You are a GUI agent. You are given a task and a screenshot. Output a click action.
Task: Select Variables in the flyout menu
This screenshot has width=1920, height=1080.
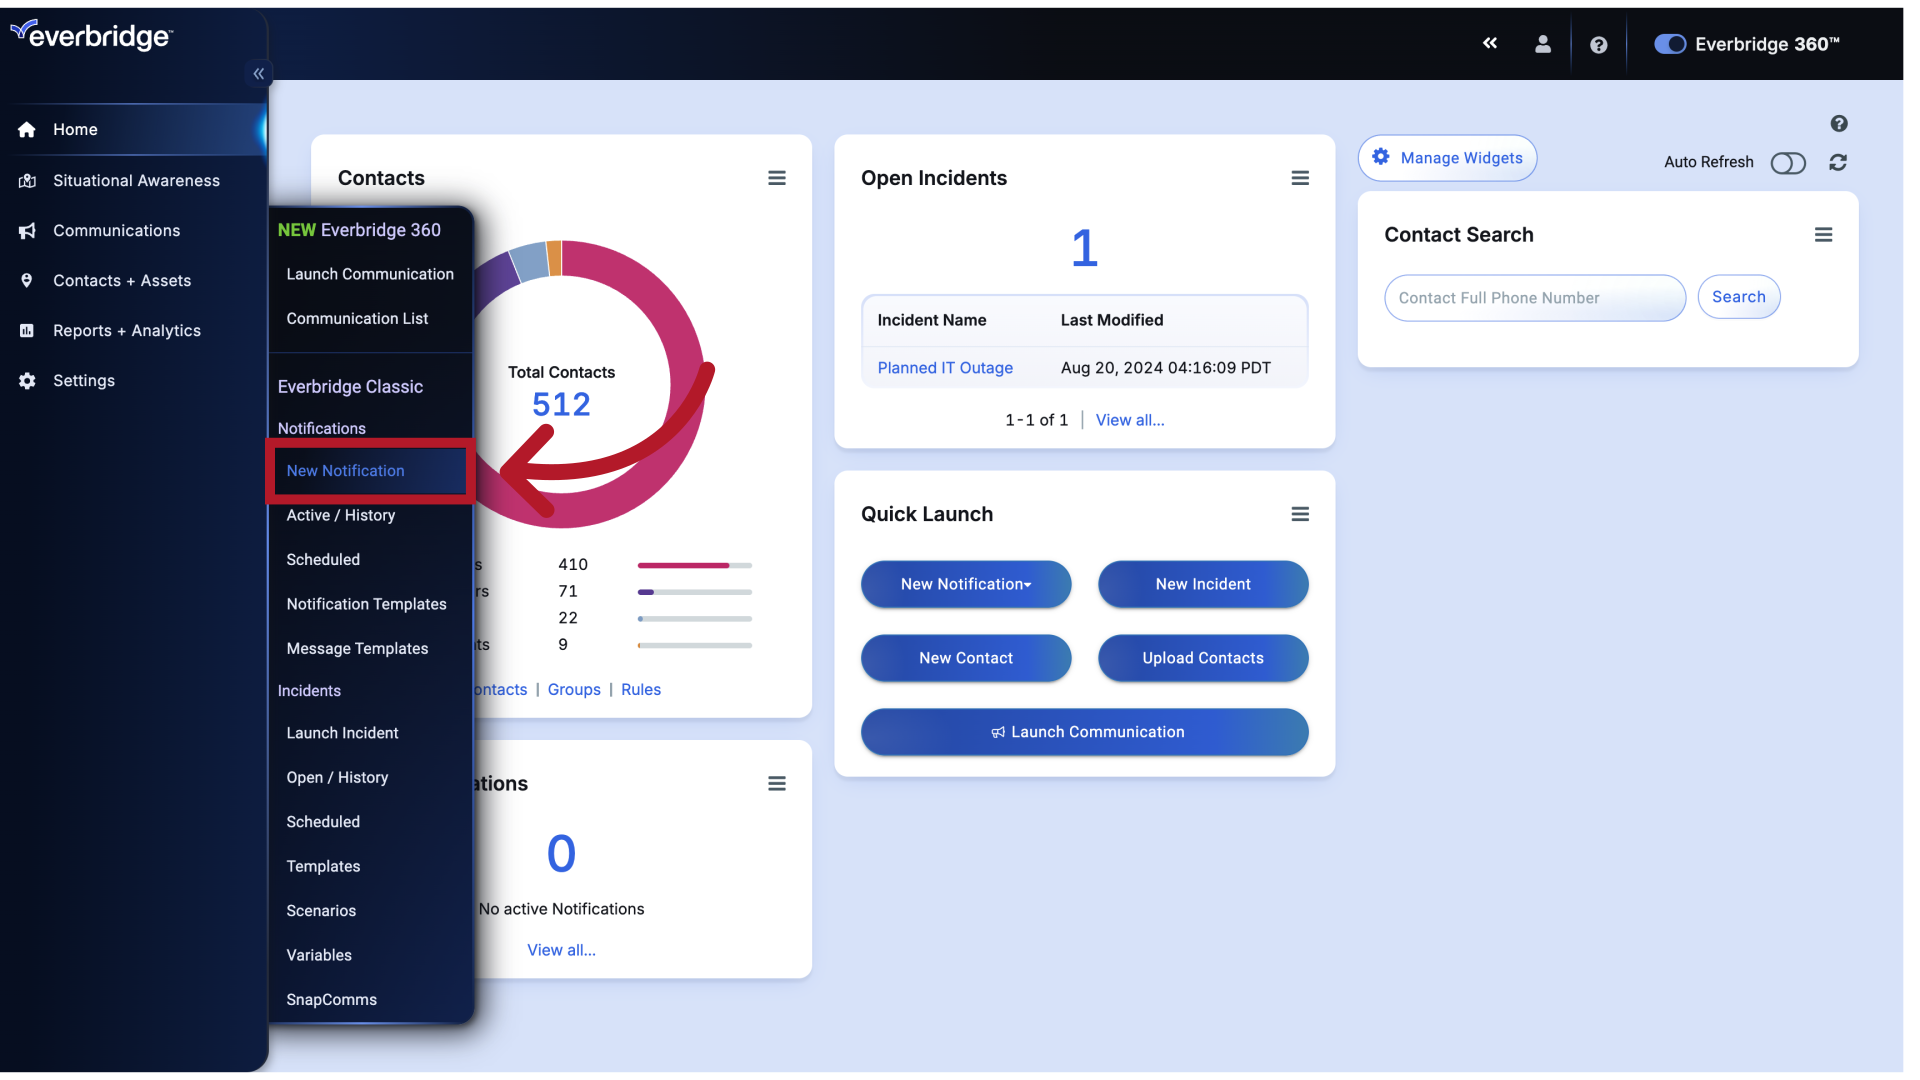319,956
